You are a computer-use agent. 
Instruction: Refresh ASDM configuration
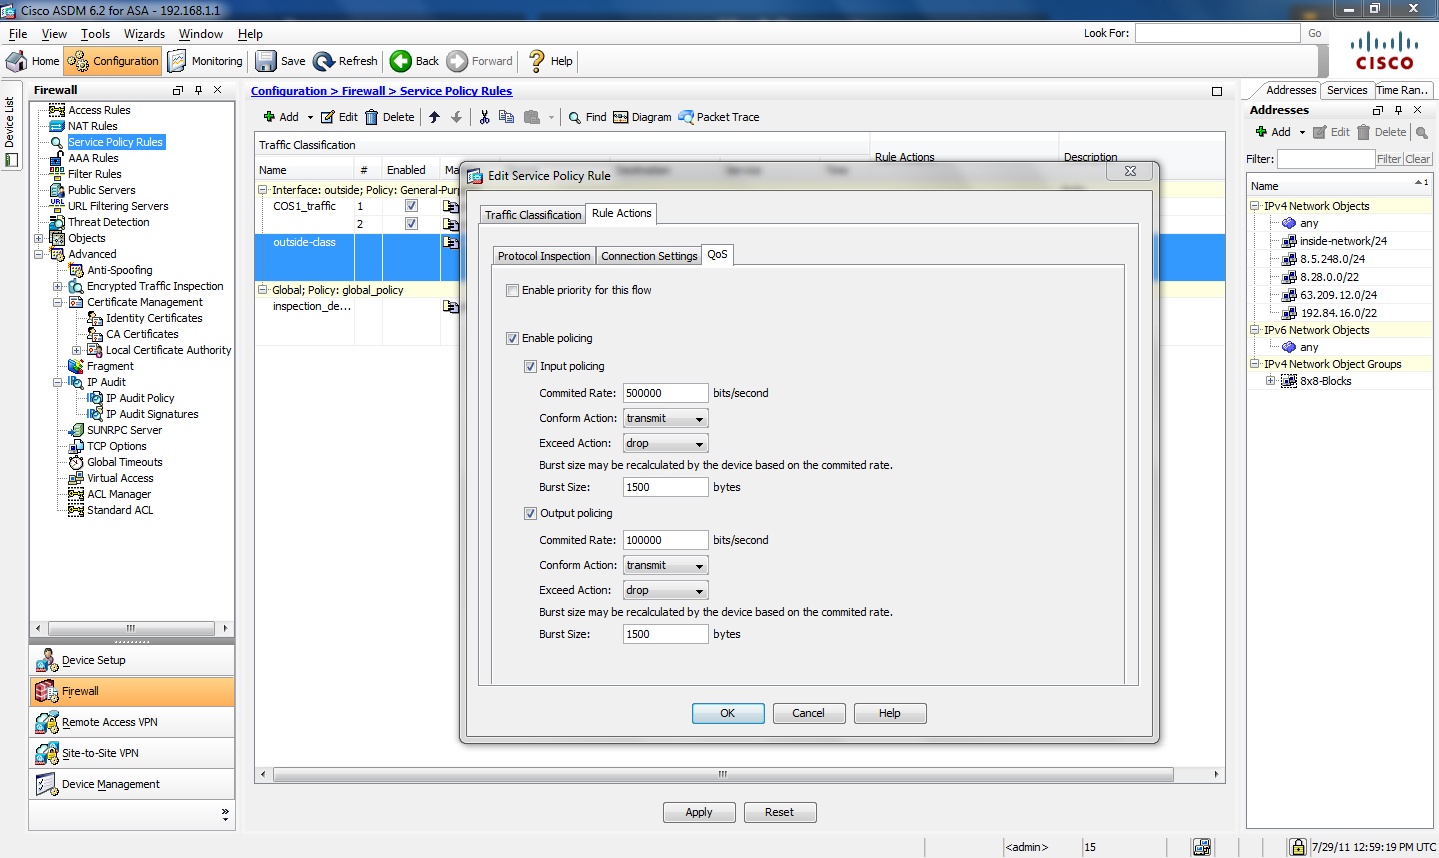coord(346,61)
